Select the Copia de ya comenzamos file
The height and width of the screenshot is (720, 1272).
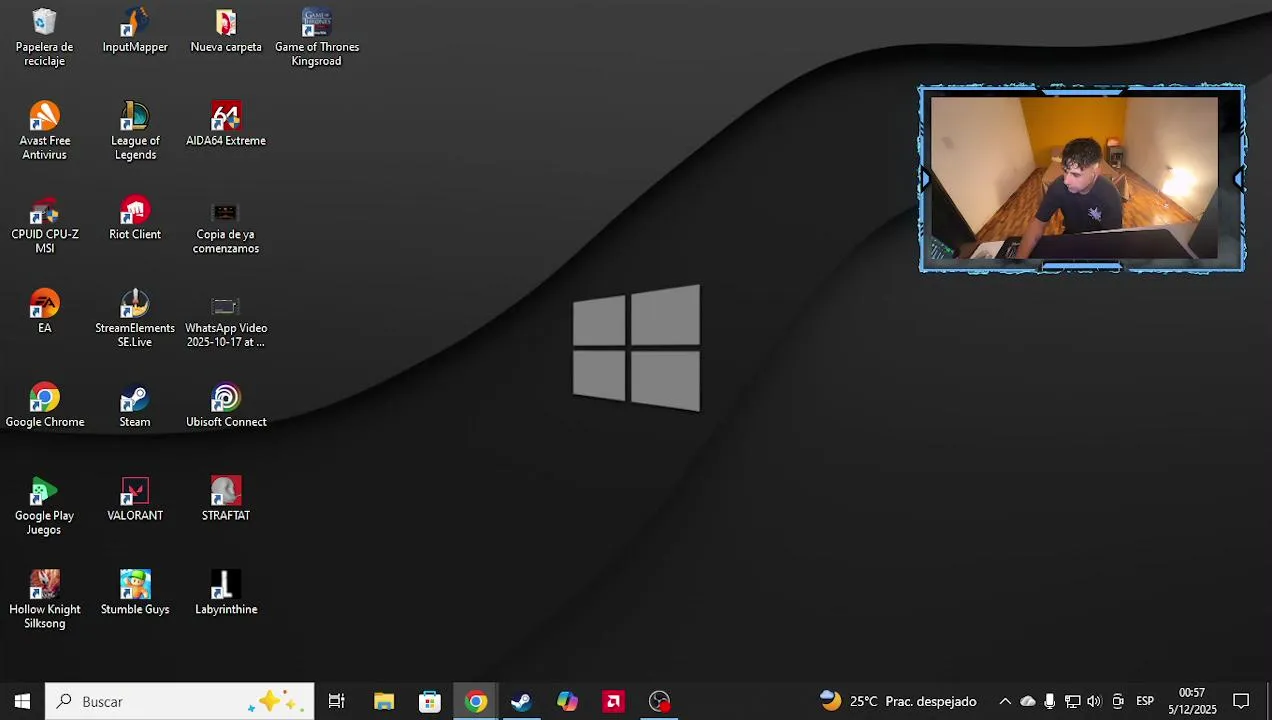tap(226, 225)
